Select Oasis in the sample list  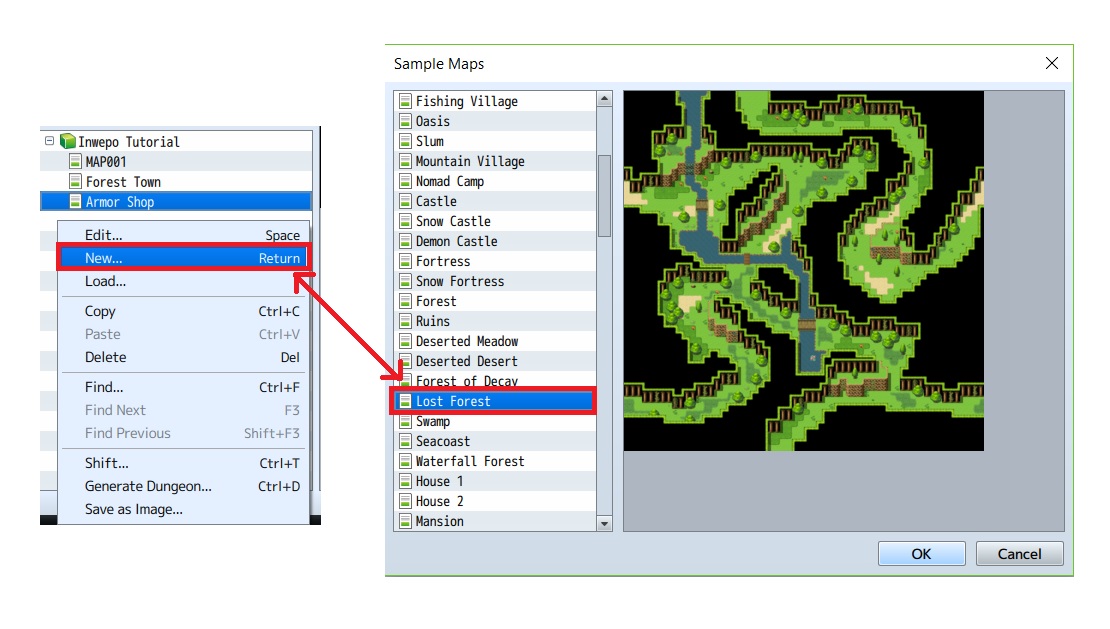click(496, 121)
